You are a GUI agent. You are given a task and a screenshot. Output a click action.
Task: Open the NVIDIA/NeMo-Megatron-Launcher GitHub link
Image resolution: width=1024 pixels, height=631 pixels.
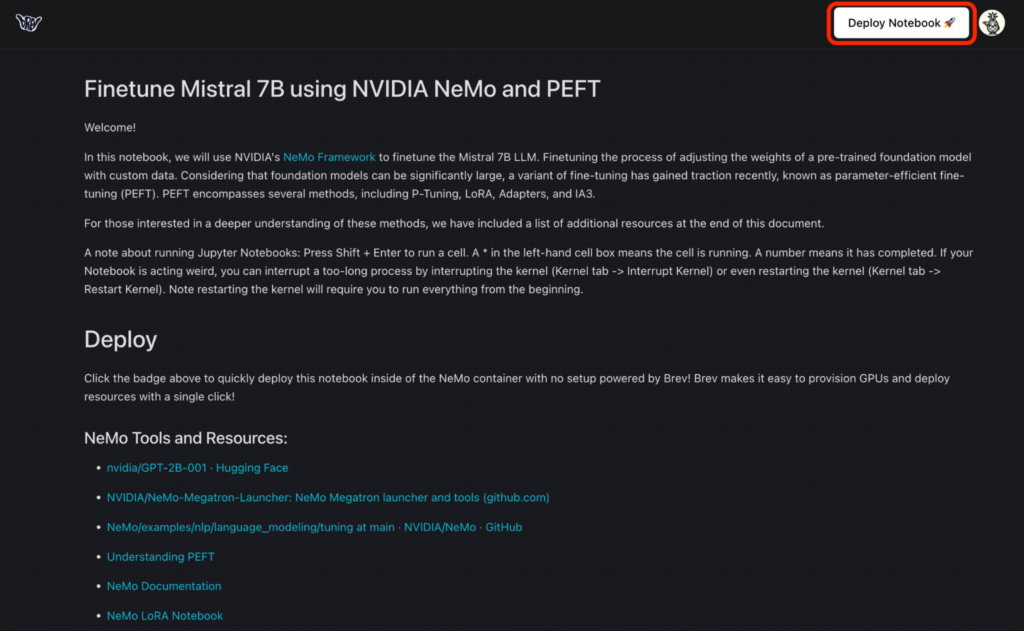(328, 497)
